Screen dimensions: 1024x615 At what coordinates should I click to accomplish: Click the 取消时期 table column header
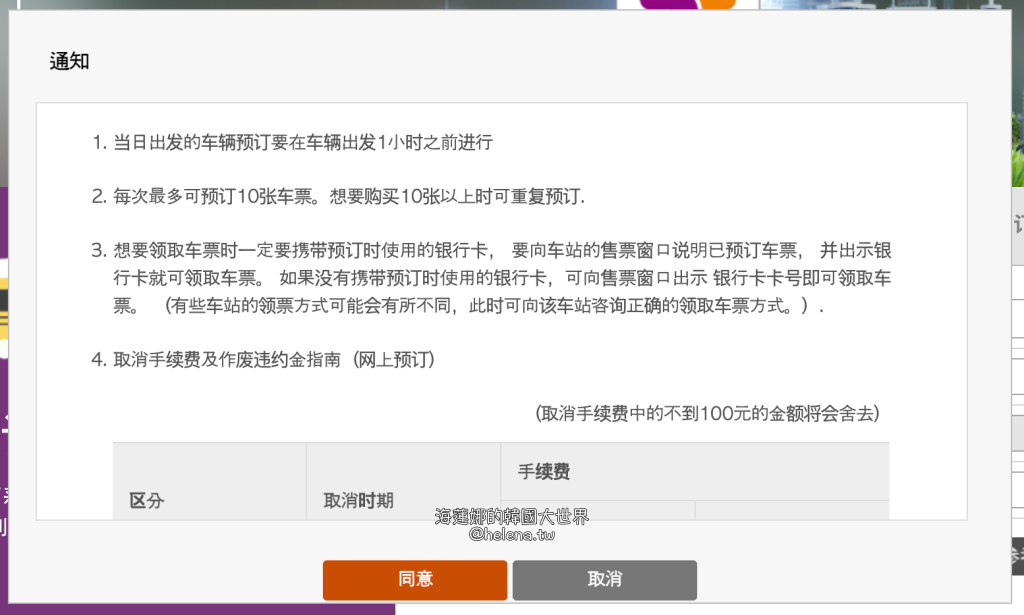tap(358, 500)
